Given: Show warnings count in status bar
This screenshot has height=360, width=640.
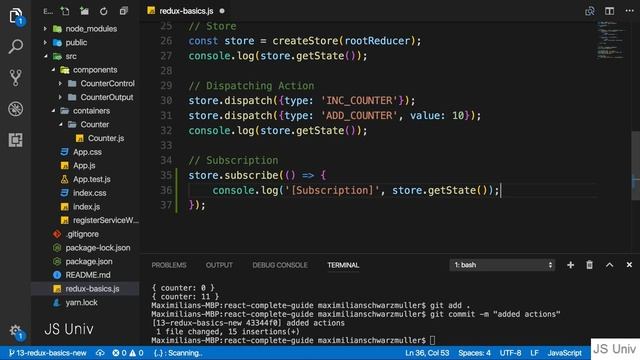Looking at the screenshot, I should click(137, 353).
